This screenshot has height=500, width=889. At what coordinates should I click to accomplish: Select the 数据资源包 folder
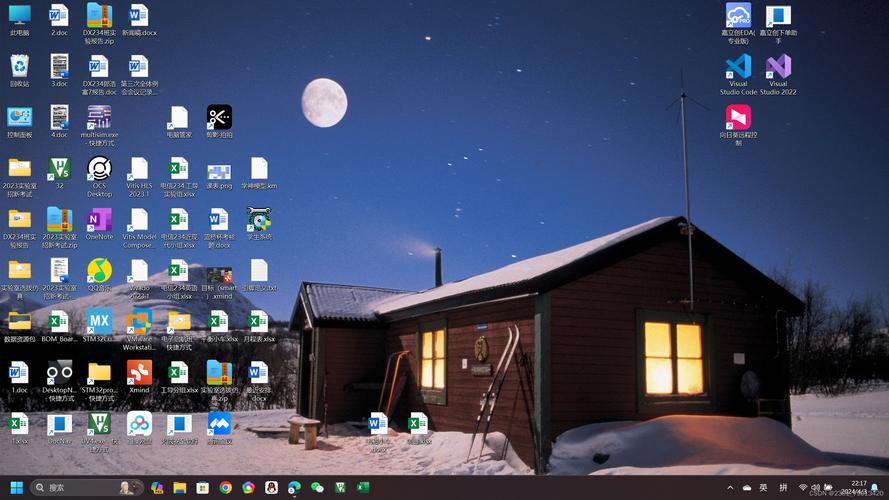tap(19, 326)
